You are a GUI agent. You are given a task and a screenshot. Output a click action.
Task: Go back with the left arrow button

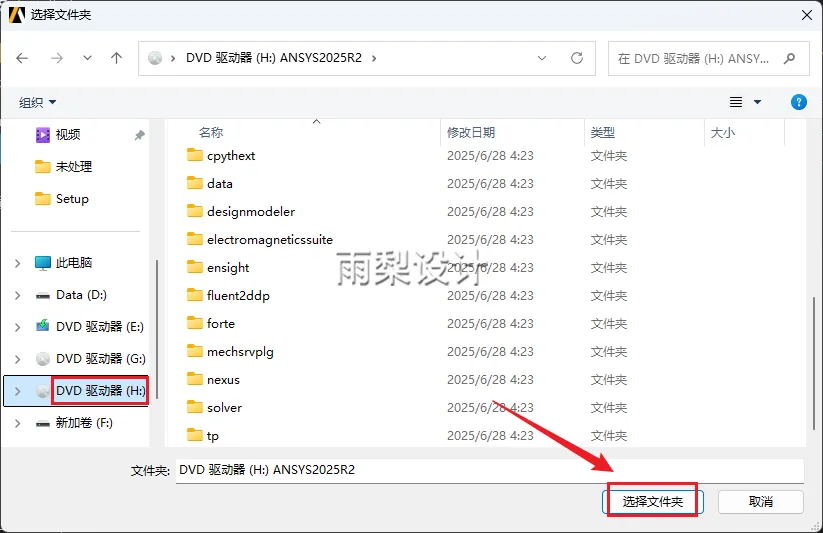coord(22,58)
